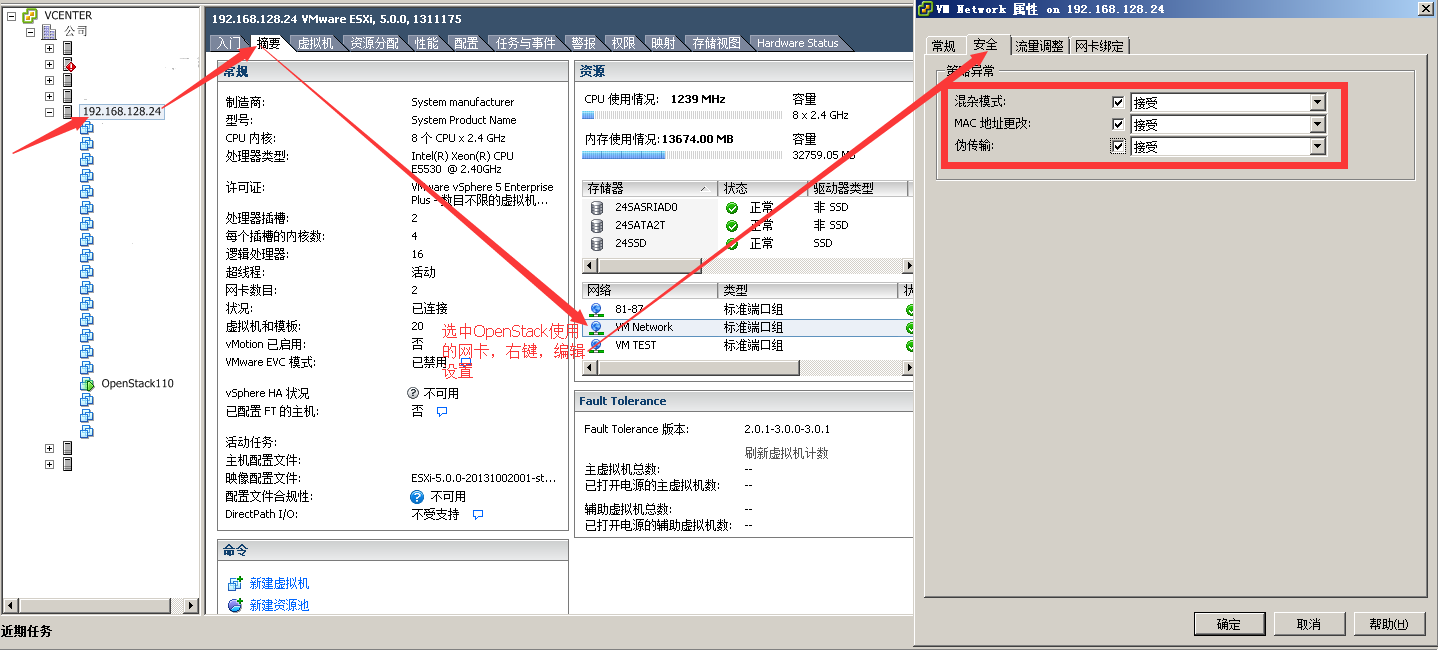
Task: Click horizontal scrollbar under datastore list
Action: [748, 266]
